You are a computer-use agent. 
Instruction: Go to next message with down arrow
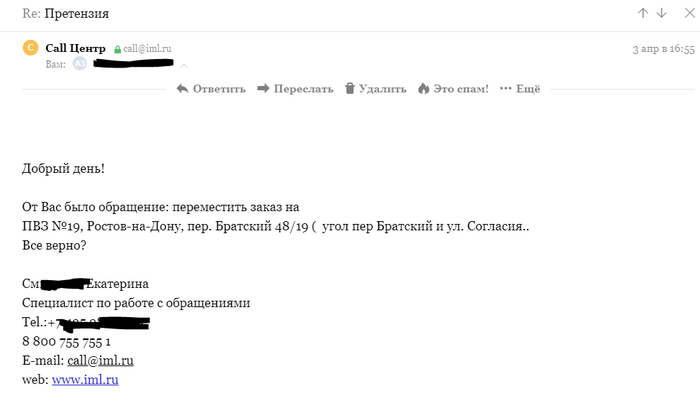(x=661, y=13)
